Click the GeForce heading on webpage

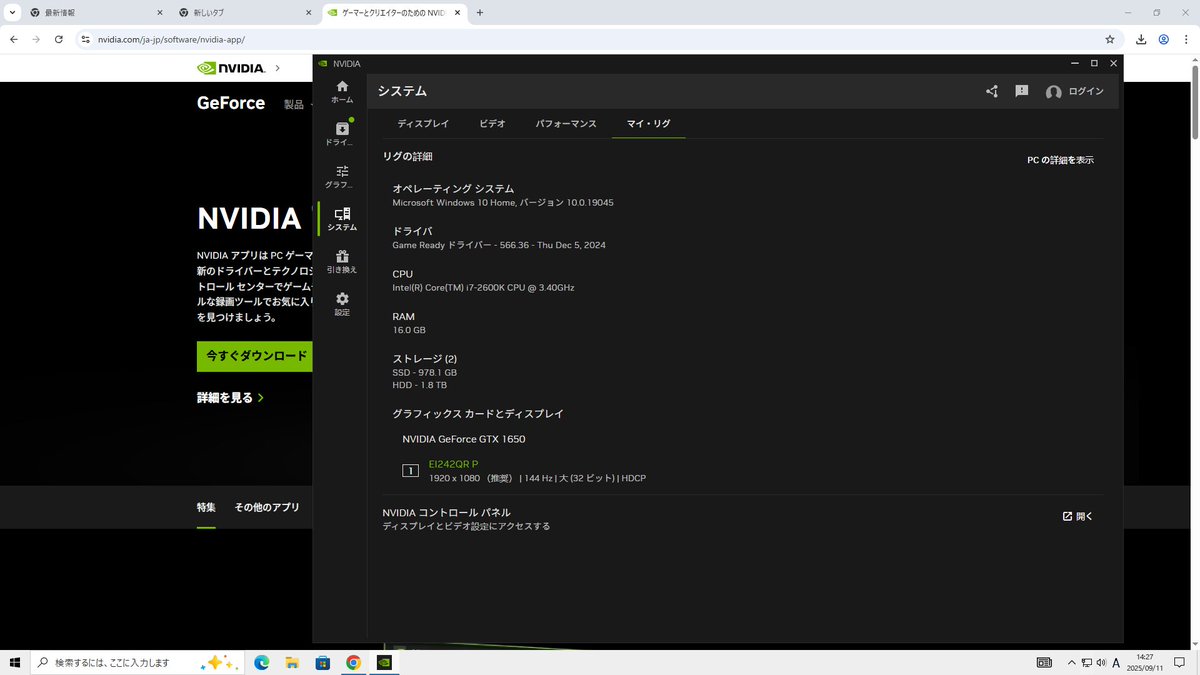pyautogui.click(x=231, y=103)
